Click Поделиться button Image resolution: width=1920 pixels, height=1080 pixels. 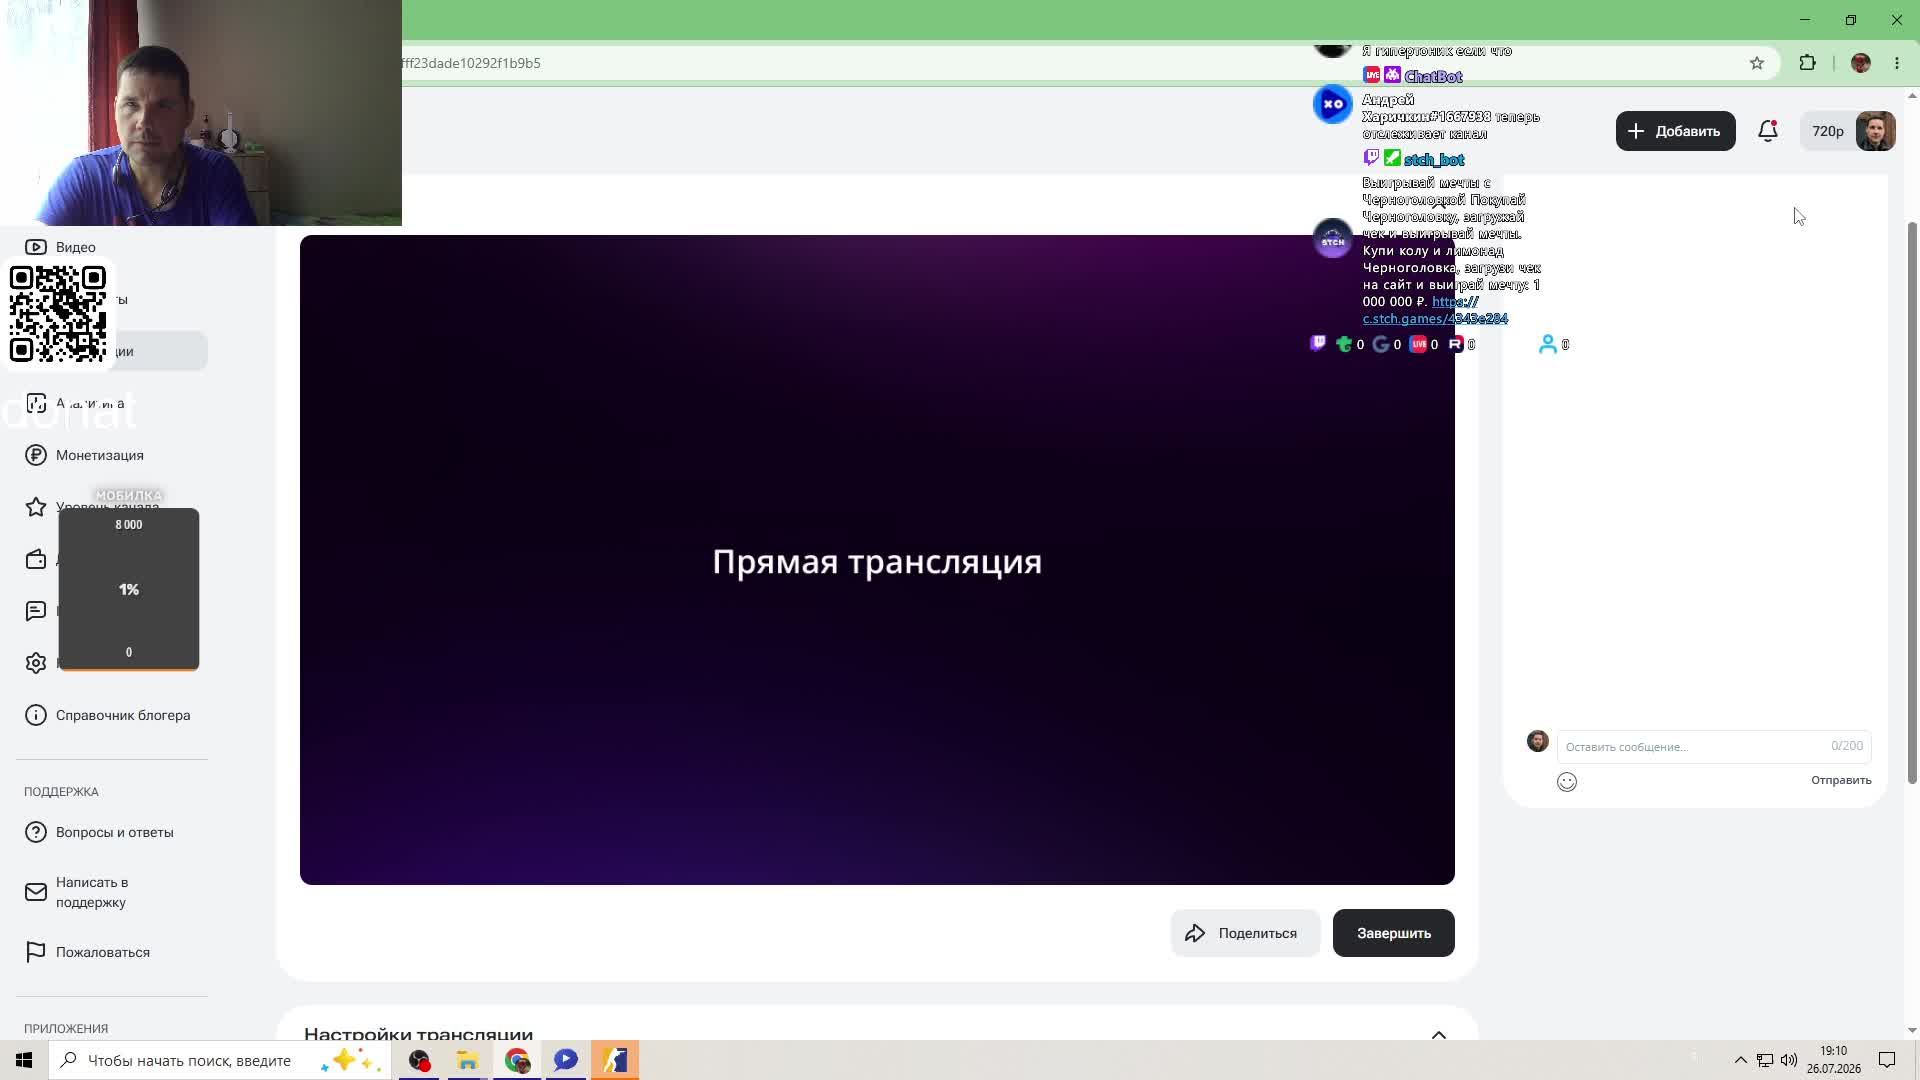(x=1245, y=933)
